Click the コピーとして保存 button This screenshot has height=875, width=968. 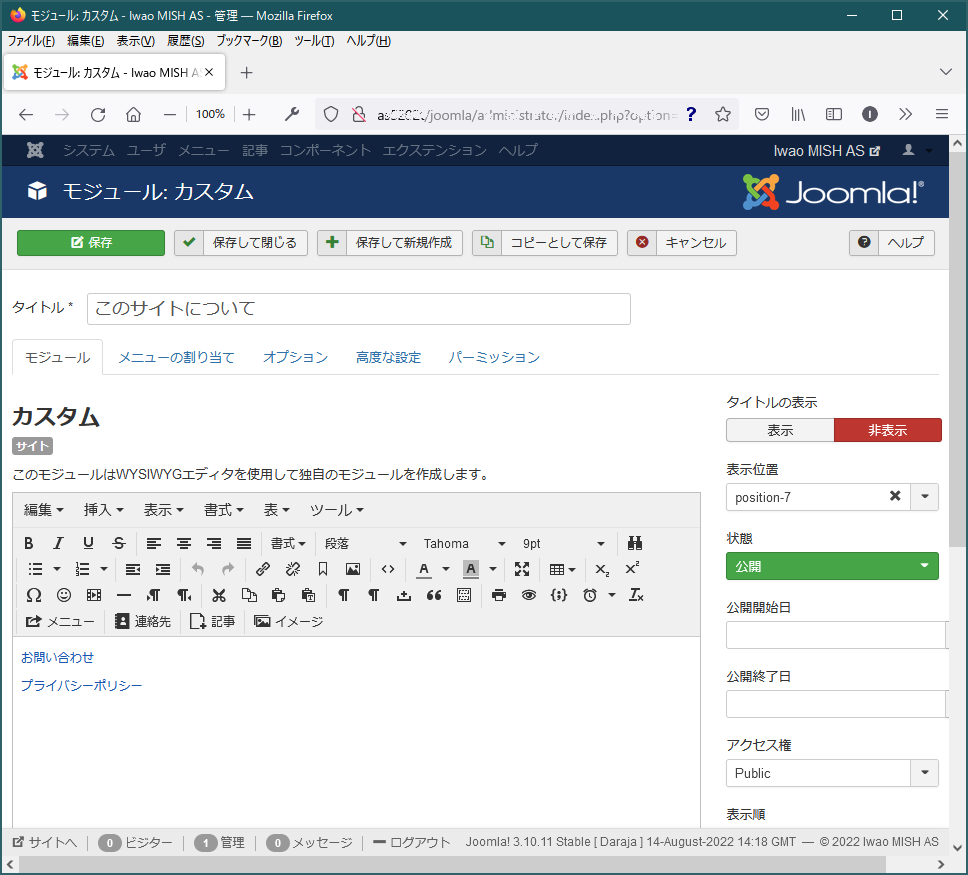coord(545,243)
